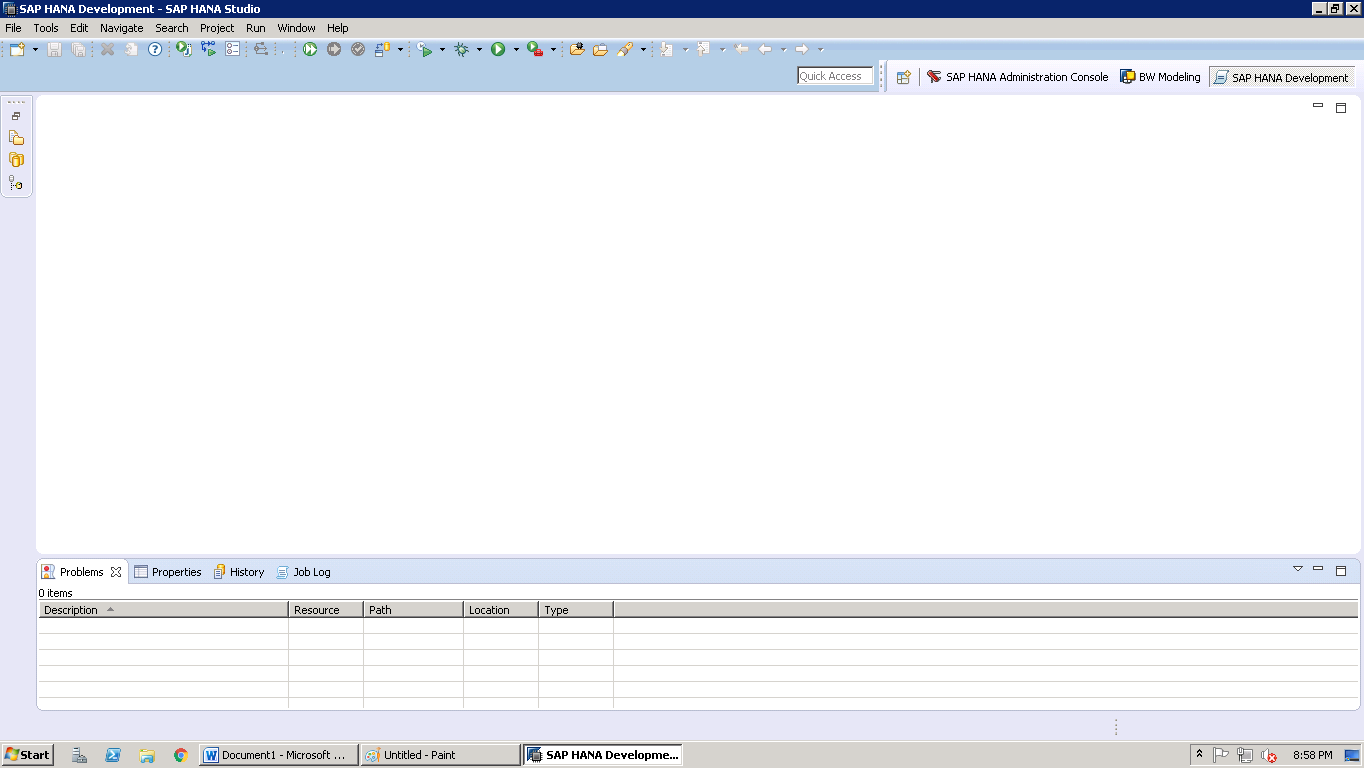Switch to the Job Log tab
Image resolution: width=1364 pixels, height=768 pixels.
pos(304,572)
